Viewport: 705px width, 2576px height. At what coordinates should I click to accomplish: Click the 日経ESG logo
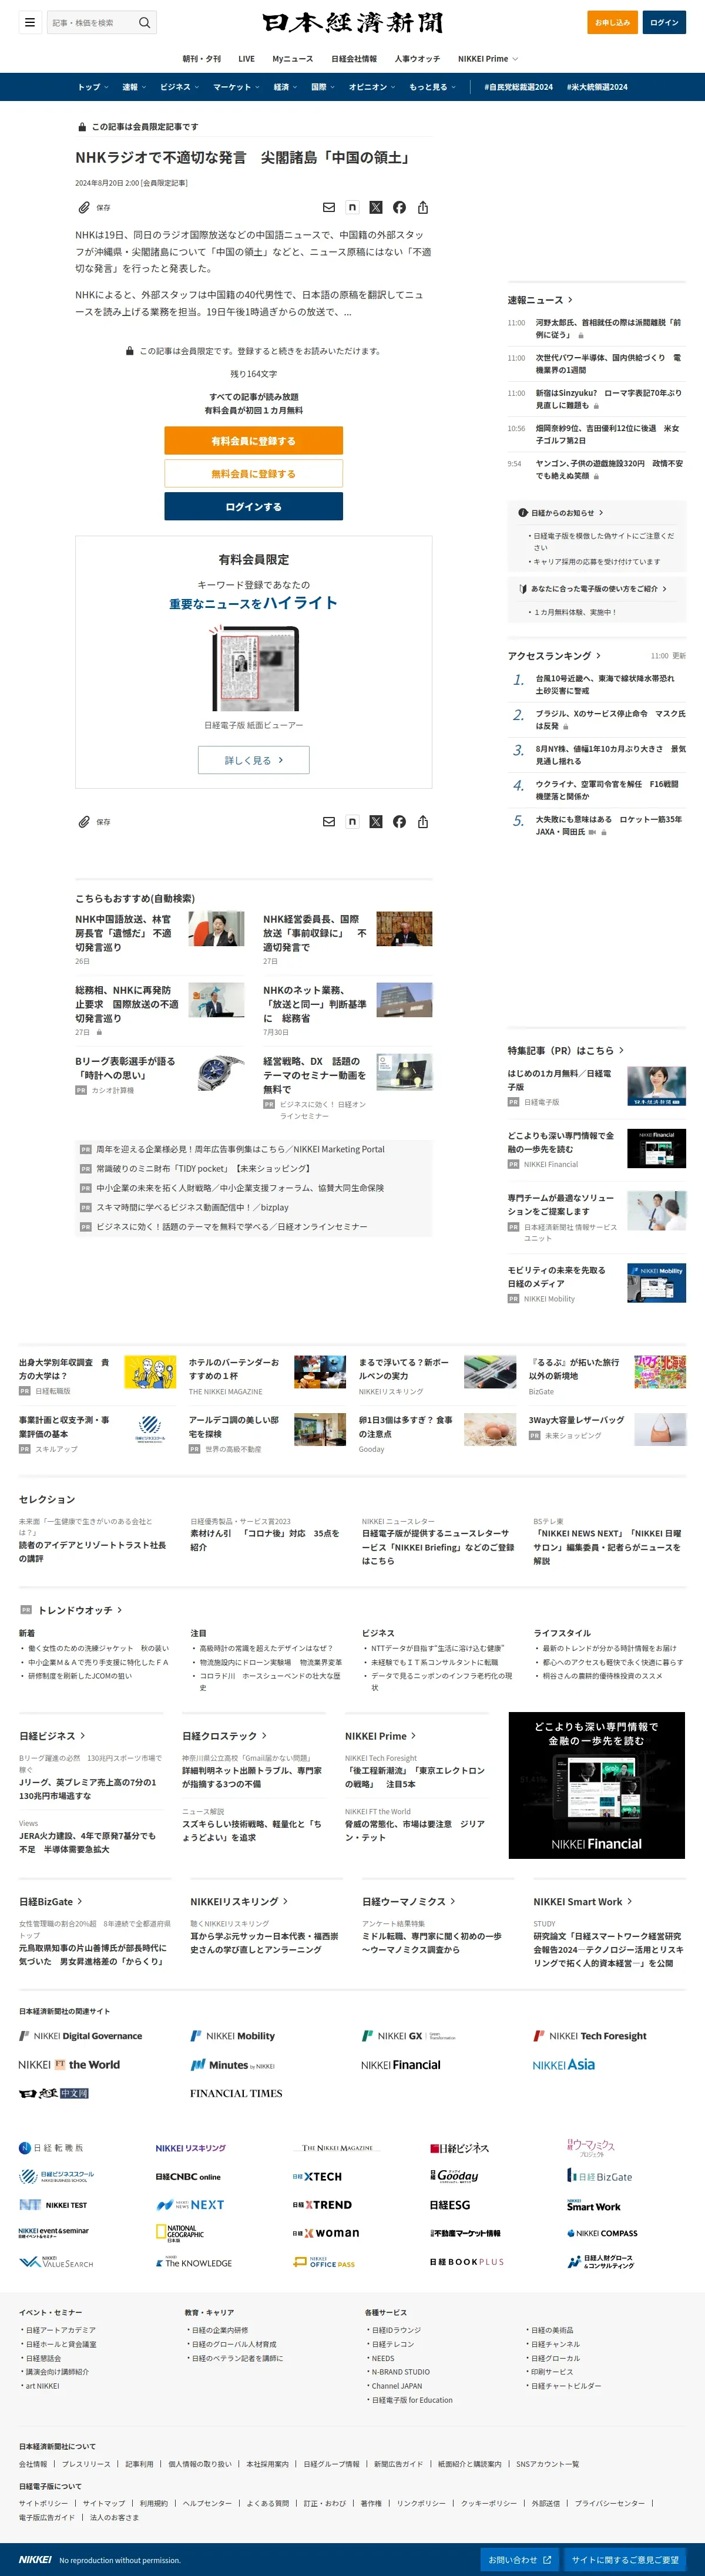pyautogui.click(x=450, y=2205)
